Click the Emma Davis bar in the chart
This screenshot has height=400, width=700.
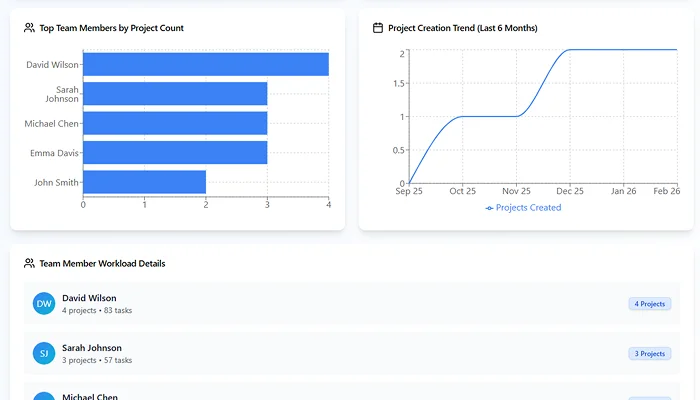tap(175, 152)
